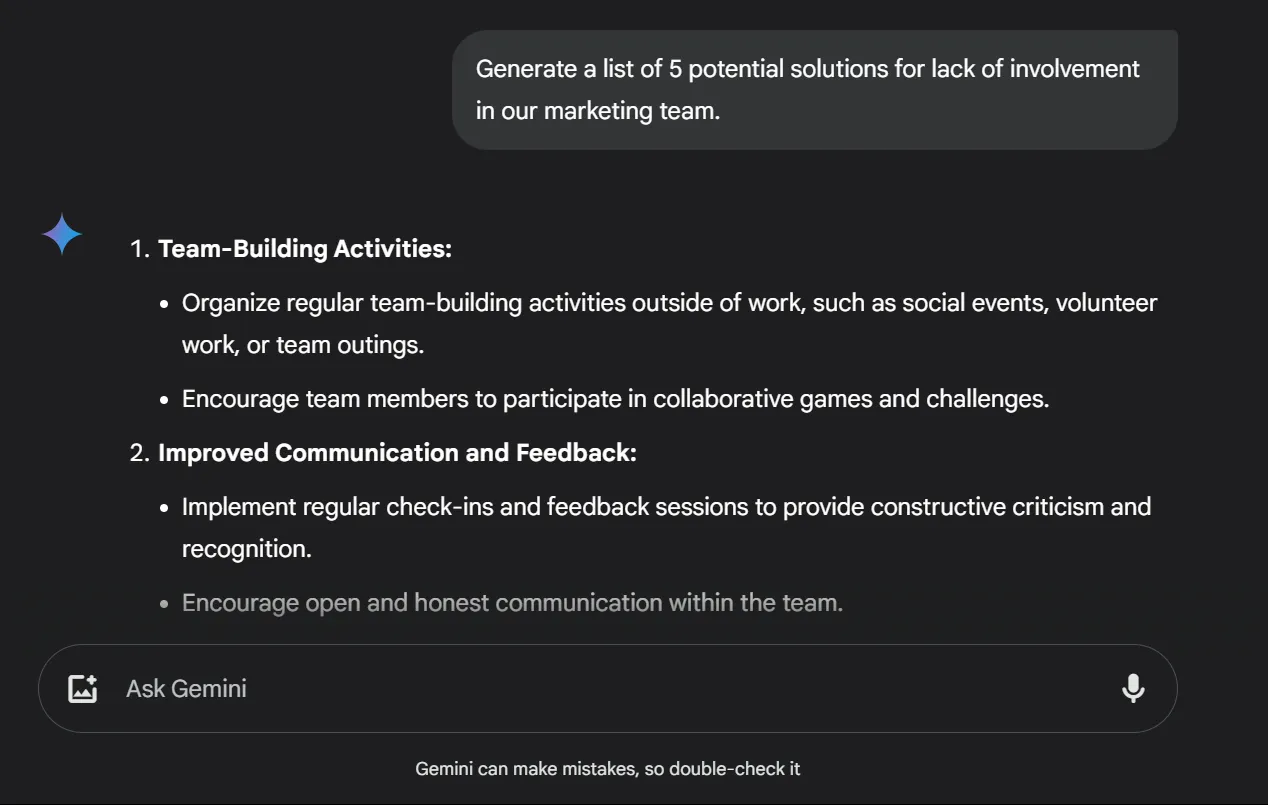Click the Gemini can make mistakes disclaimer
The width and height of the screenshot is (1268, 805).
tap(608, 769)
